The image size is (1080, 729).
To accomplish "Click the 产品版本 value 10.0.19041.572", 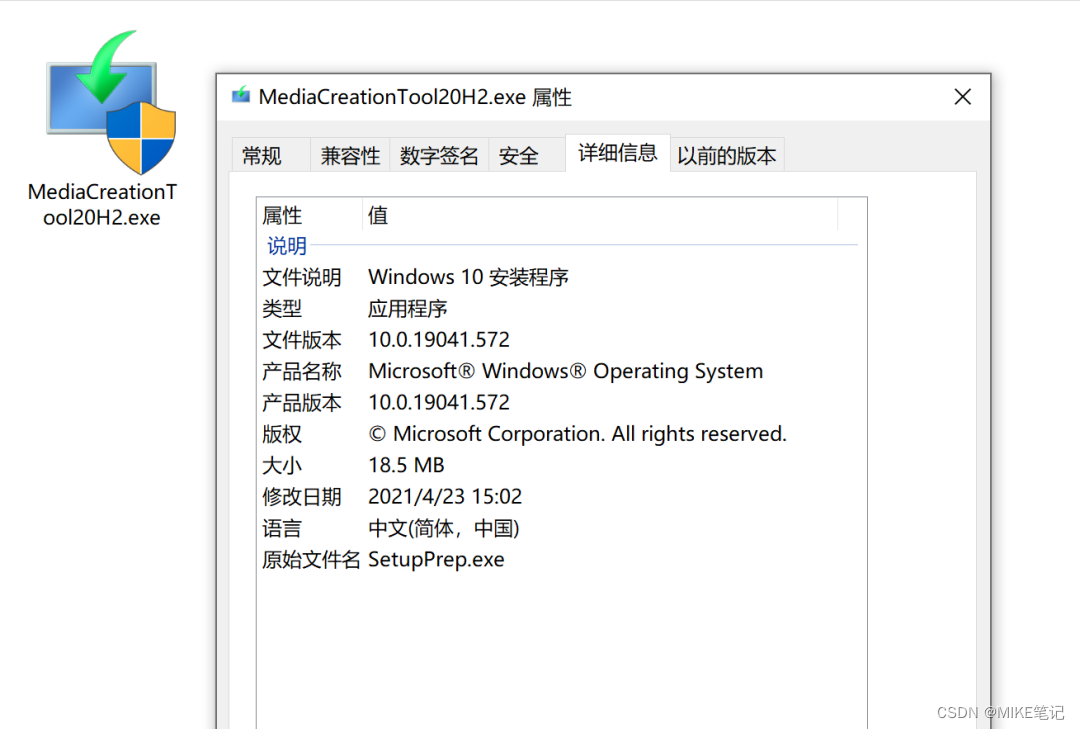I will [439, 402].
